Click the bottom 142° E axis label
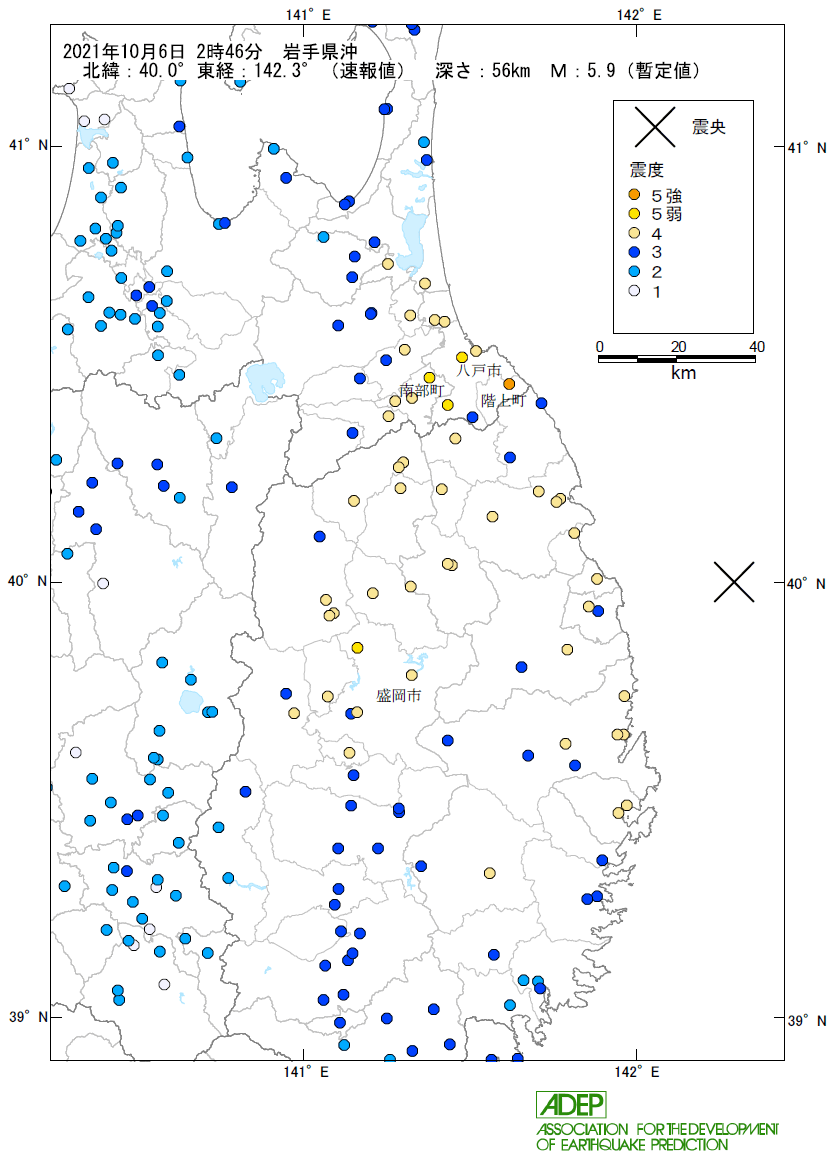Screen dimensions: 838x1161 637,1071
